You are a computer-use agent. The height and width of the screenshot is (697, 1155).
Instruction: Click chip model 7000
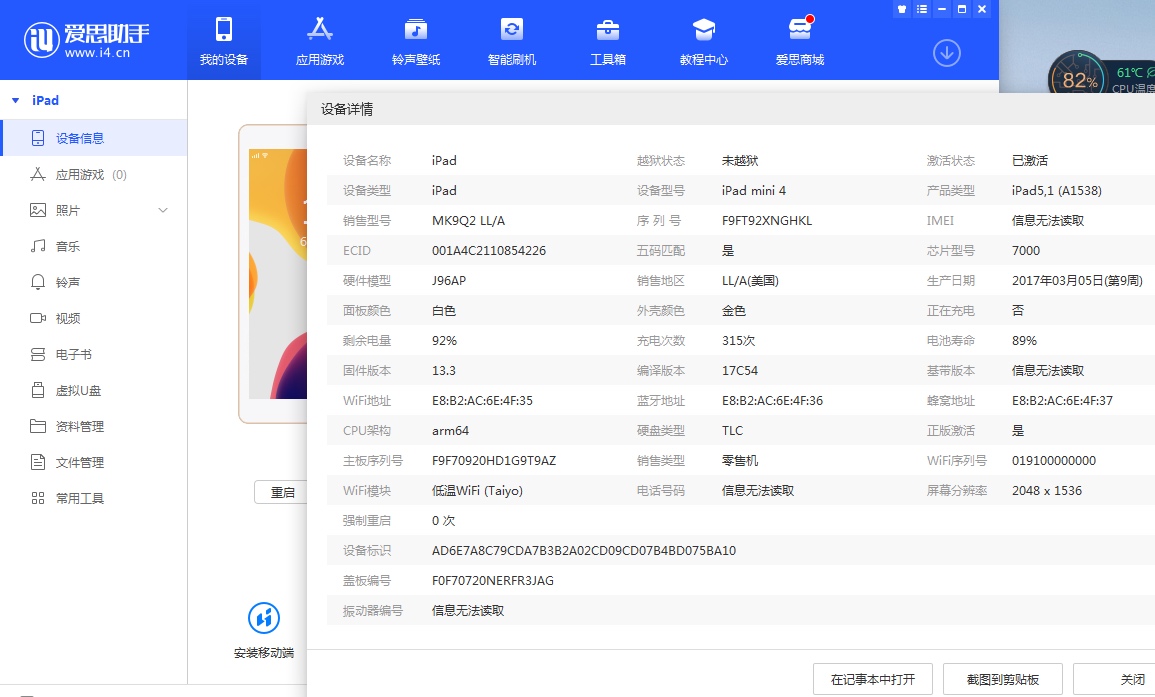click(1026, 251)
